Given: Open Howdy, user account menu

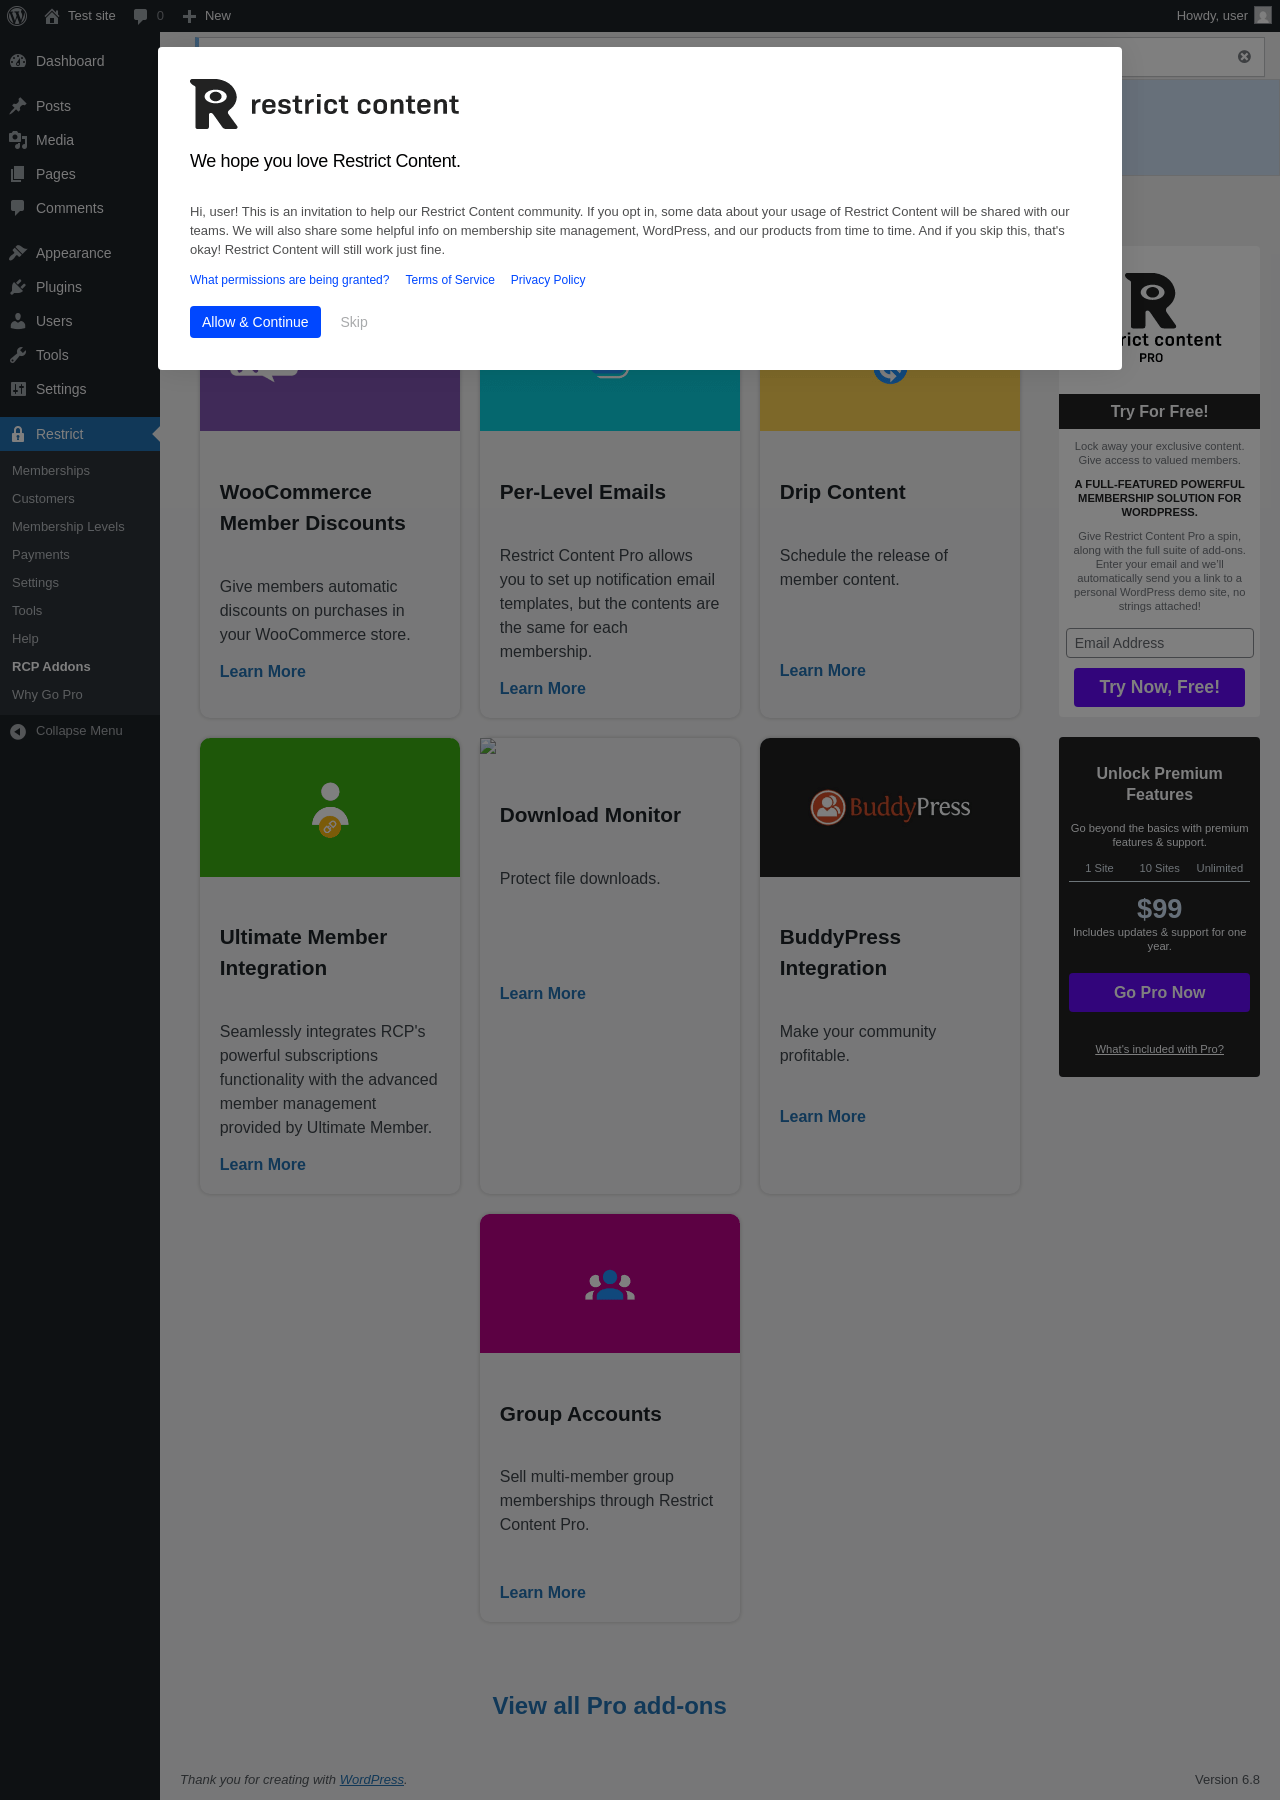Looking at the screenshot, I should tap(1223, 16).
